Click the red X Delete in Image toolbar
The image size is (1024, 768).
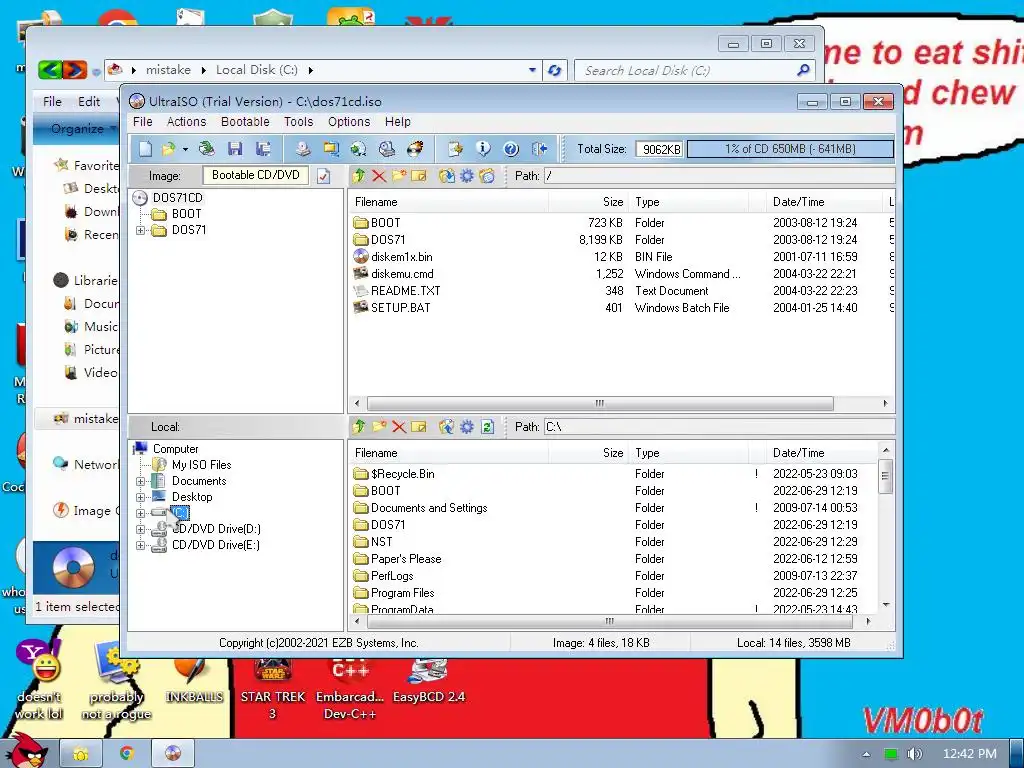[x=379, y=176]
